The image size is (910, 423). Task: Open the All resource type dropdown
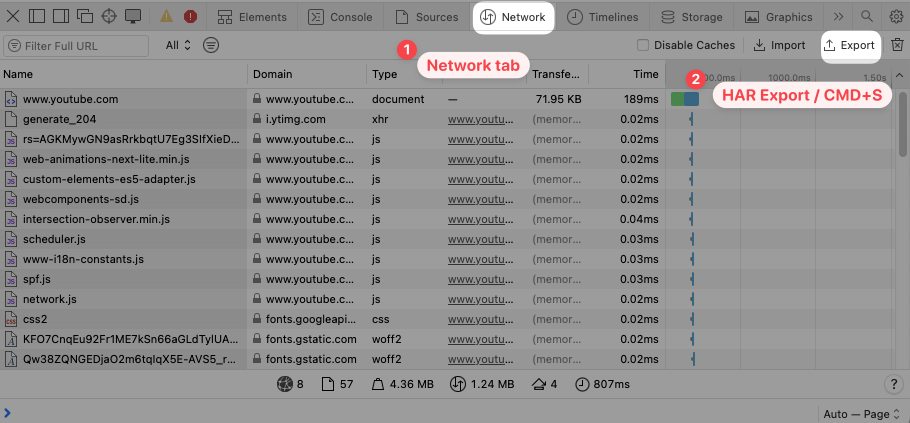click(x=178, y=45)
